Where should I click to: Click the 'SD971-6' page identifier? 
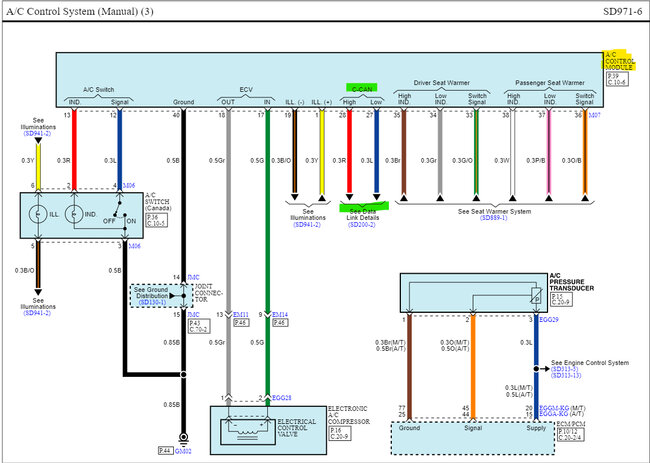pos(623,11)
